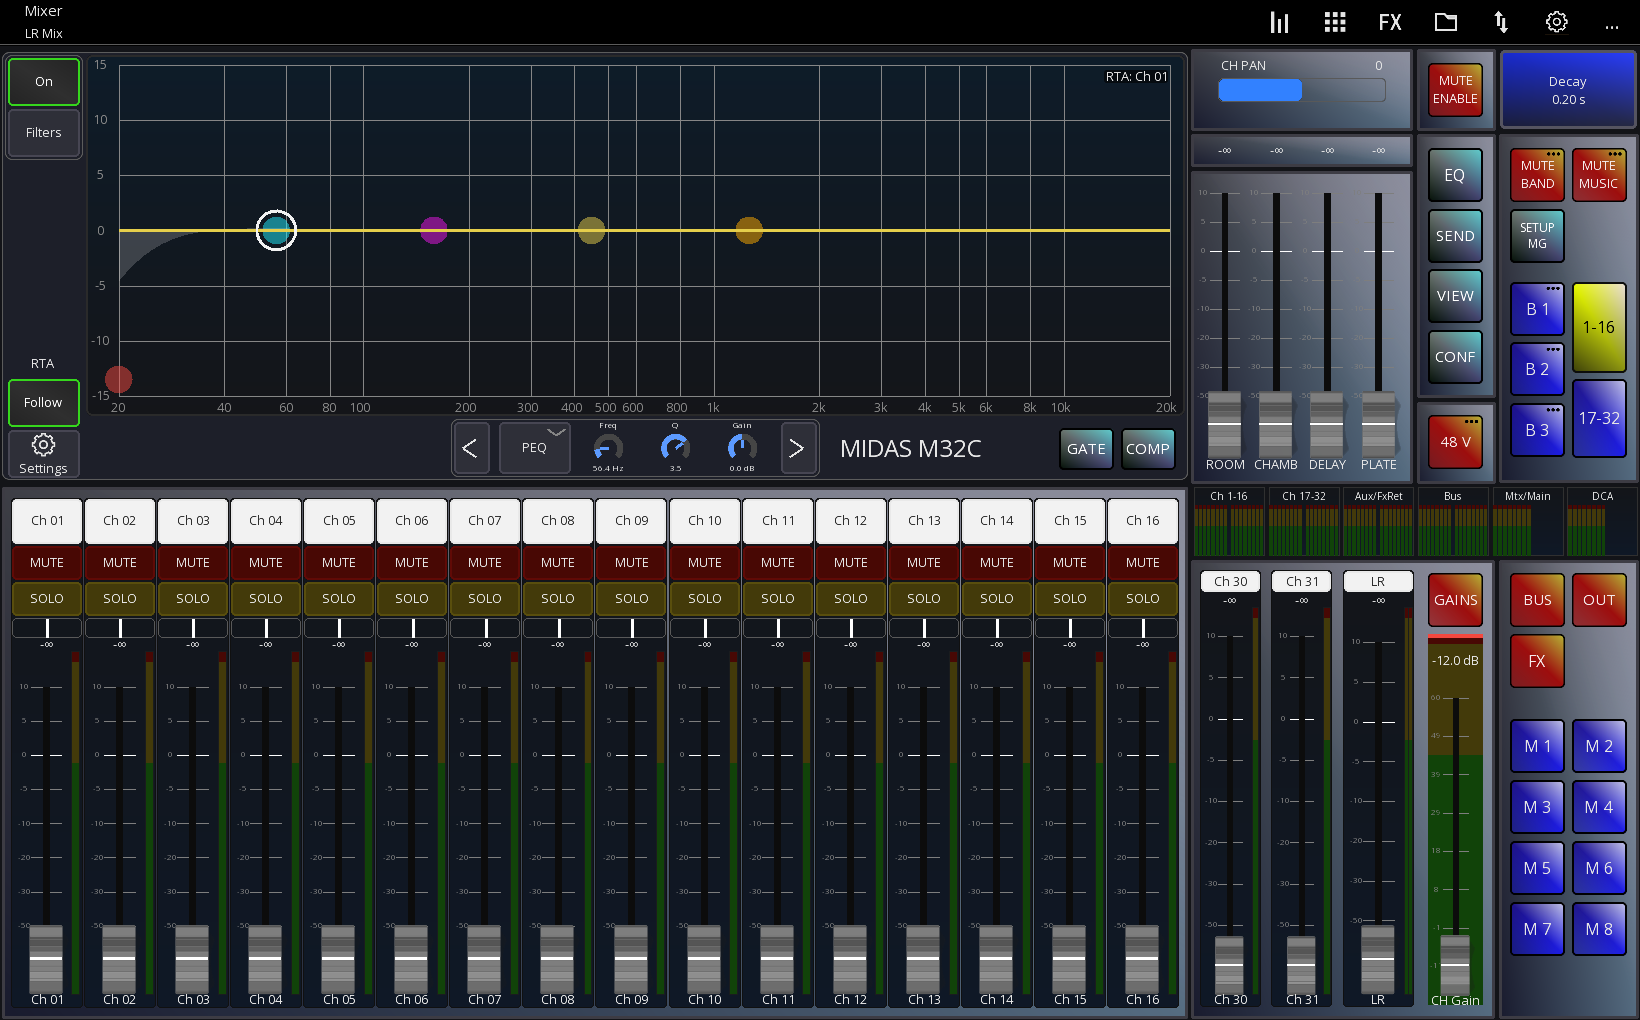Click the Gain knob of the EQ
The width and height of the screenshot is (1640, 1020).
coord(742,447)
